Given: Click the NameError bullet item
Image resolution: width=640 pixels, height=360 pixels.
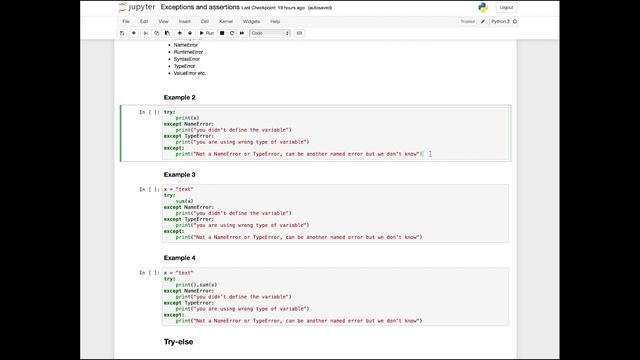Looking at the screenshot, I should (186, 45).
